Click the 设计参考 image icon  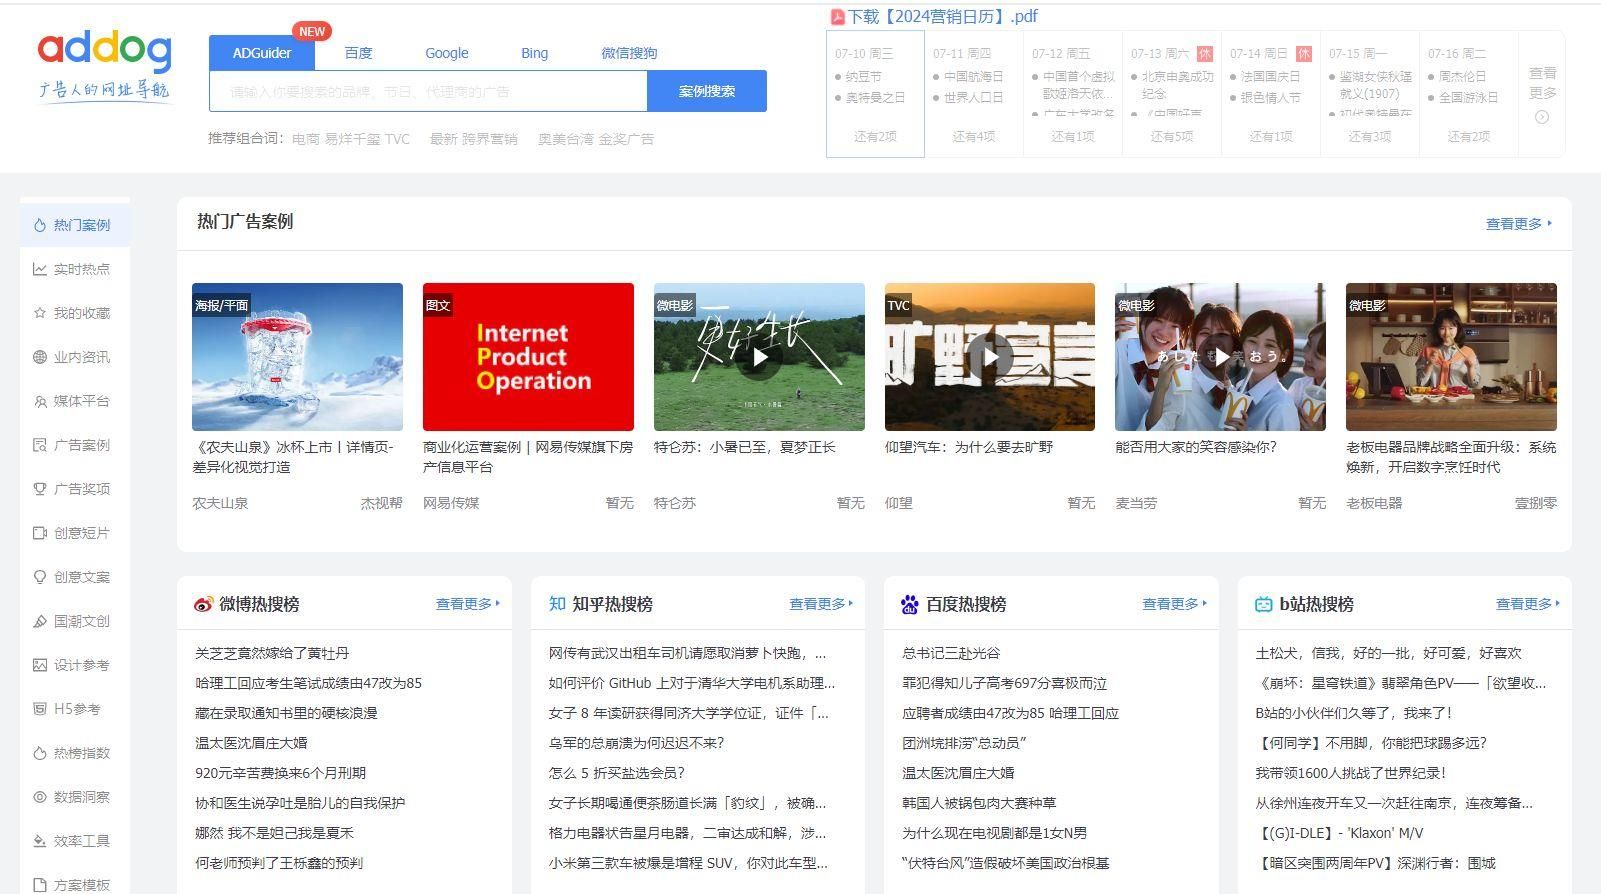coord(40,665)
